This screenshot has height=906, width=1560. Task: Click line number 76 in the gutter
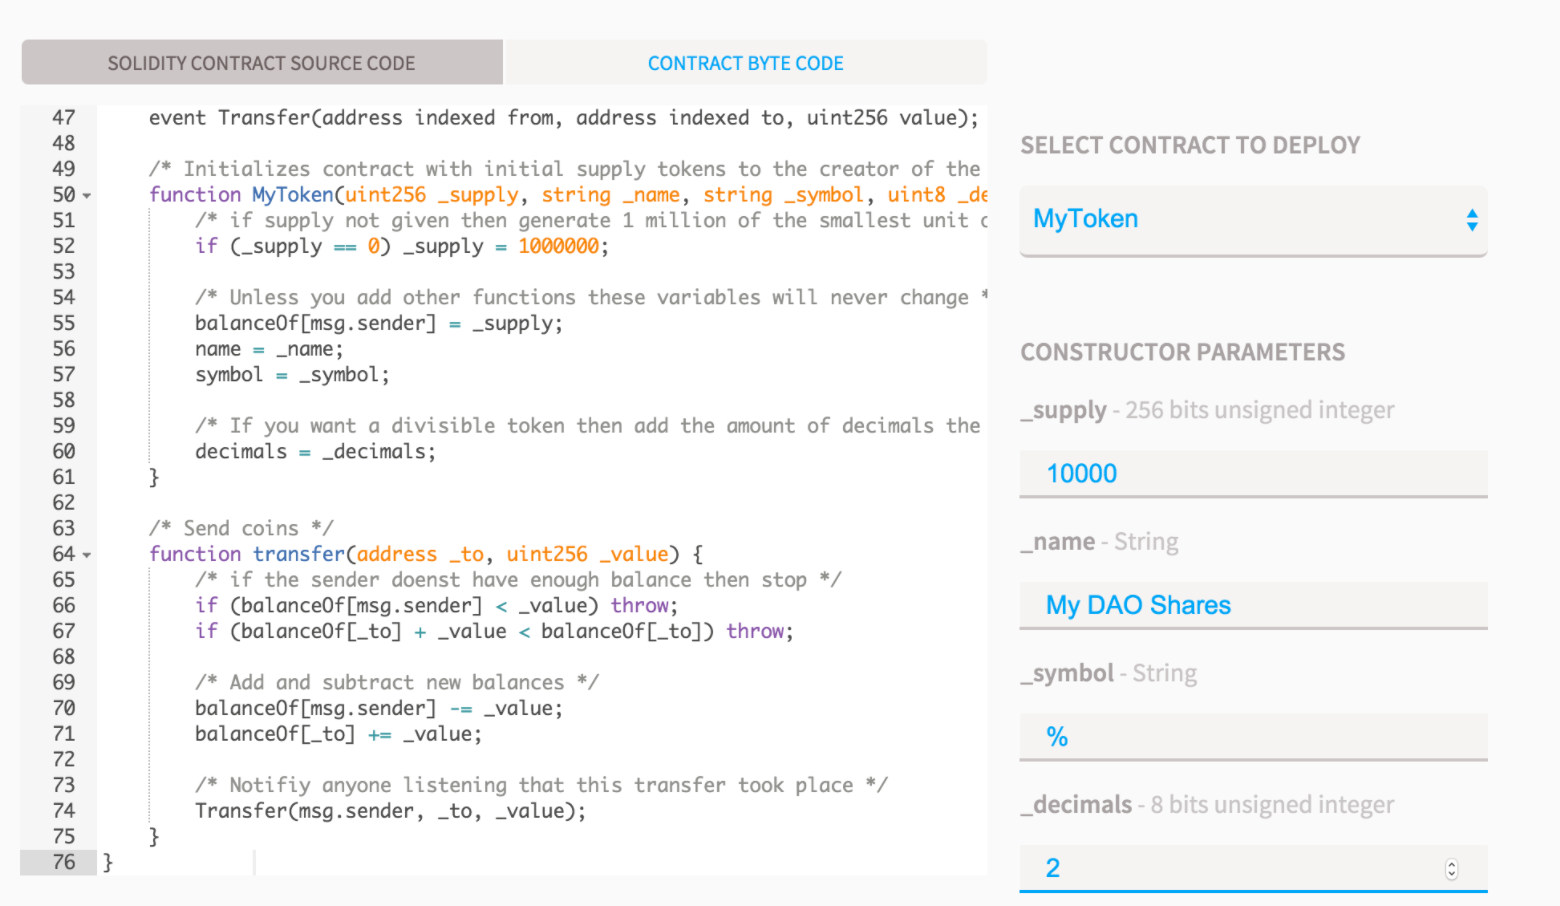coord(64,862)
